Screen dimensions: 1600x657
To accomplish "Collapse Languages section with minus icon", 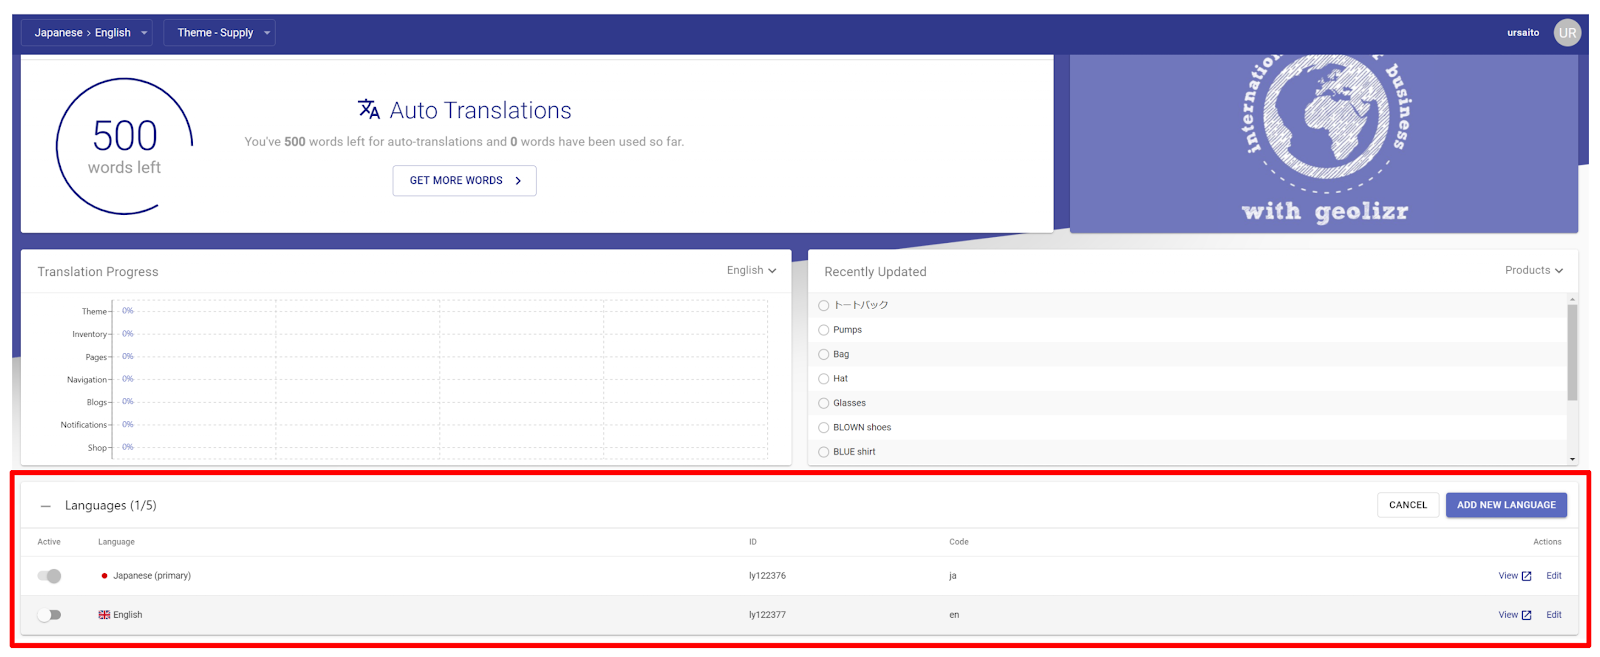I will click(x=45, y=506).
